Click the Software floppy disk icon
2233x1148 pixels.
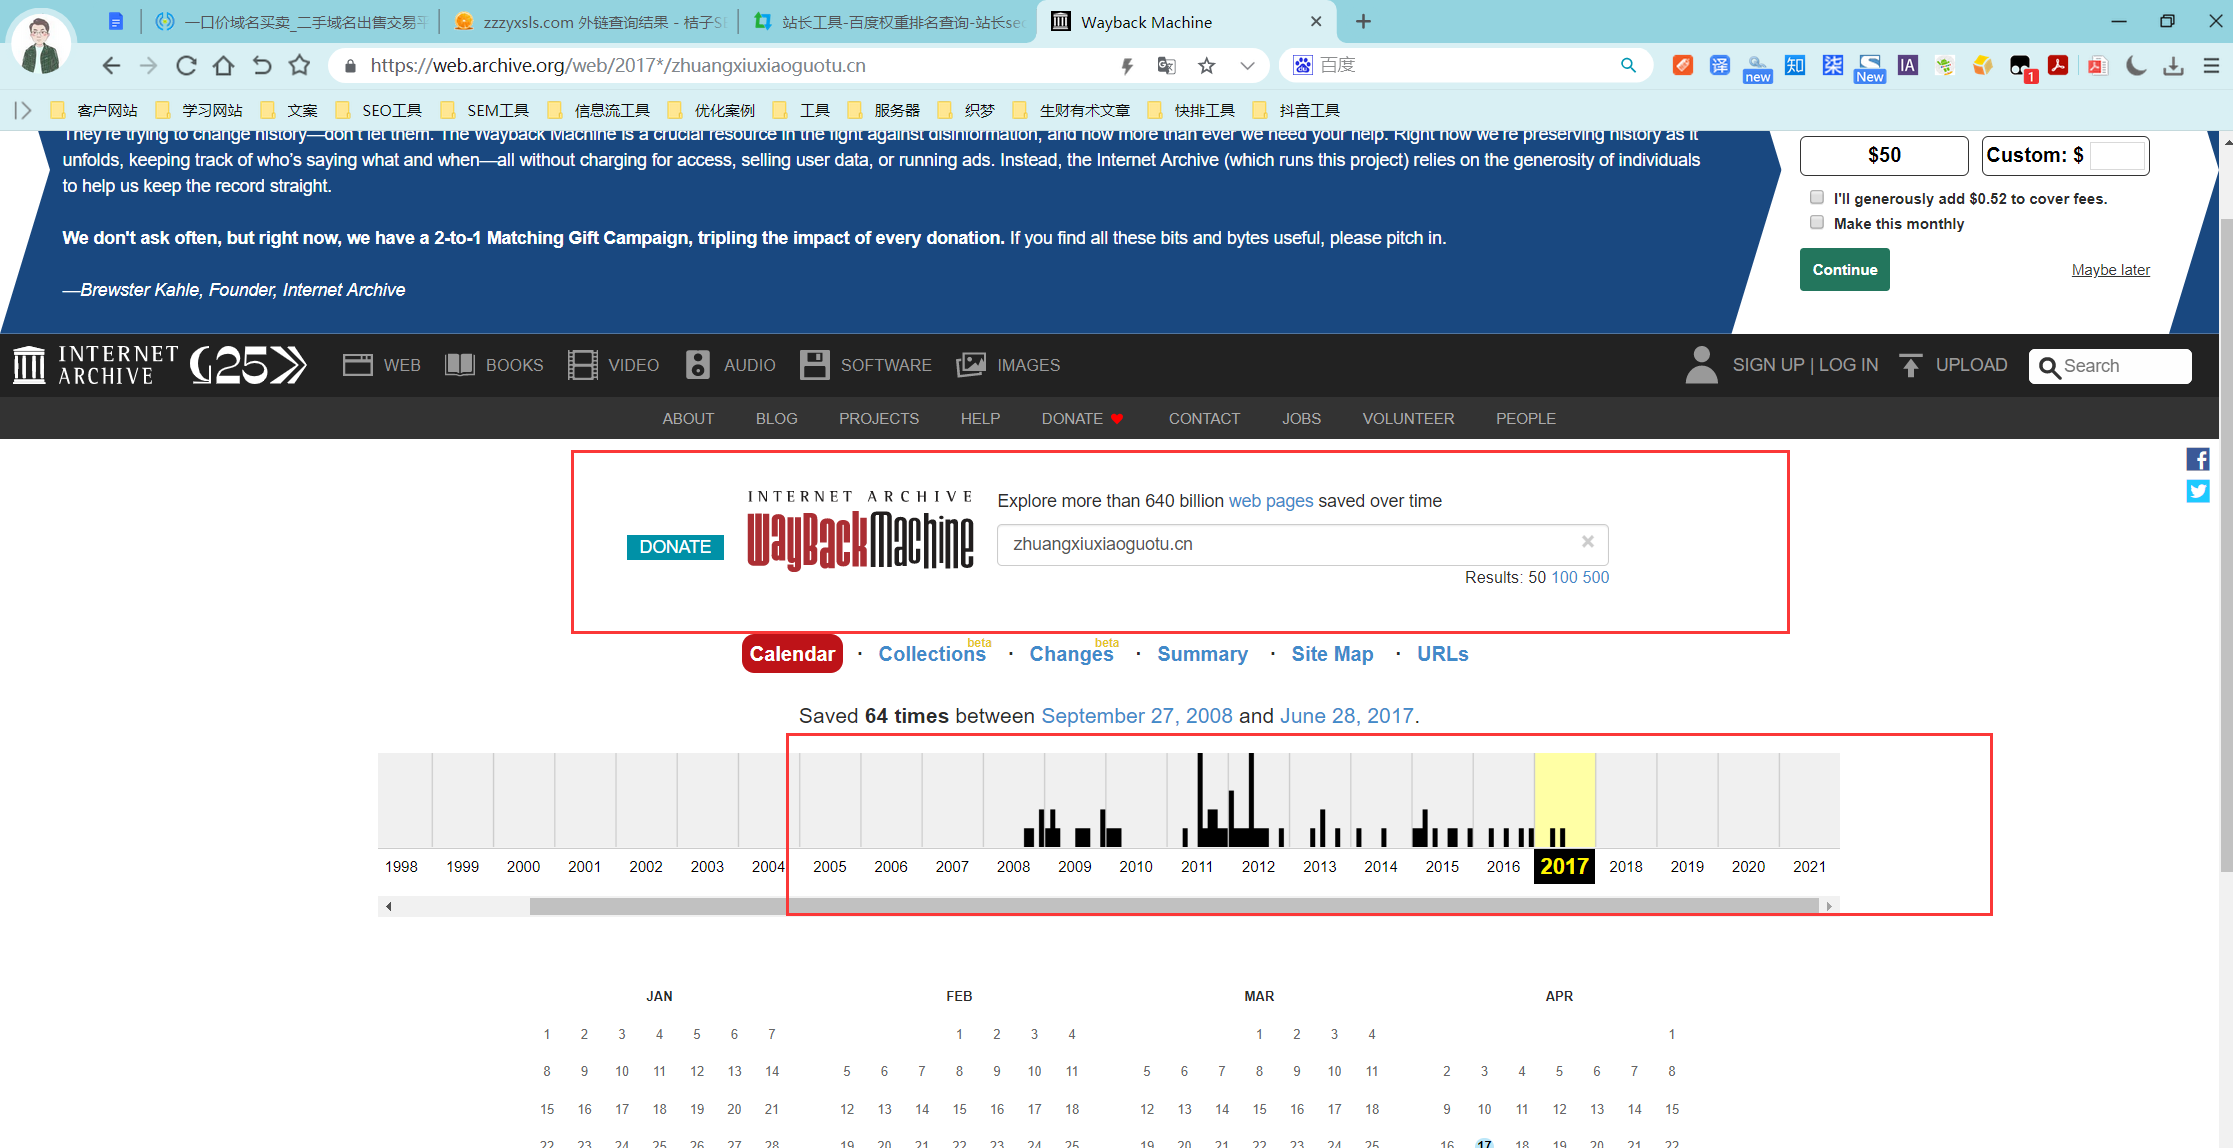click(814, 365)
